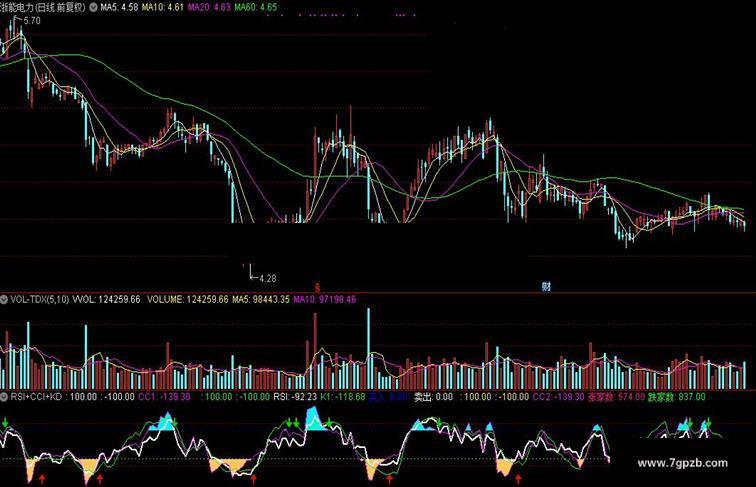Open the VOL-TDX indicator dropdown icon
Screen dimensions: 756x487
tap(4, 299)
